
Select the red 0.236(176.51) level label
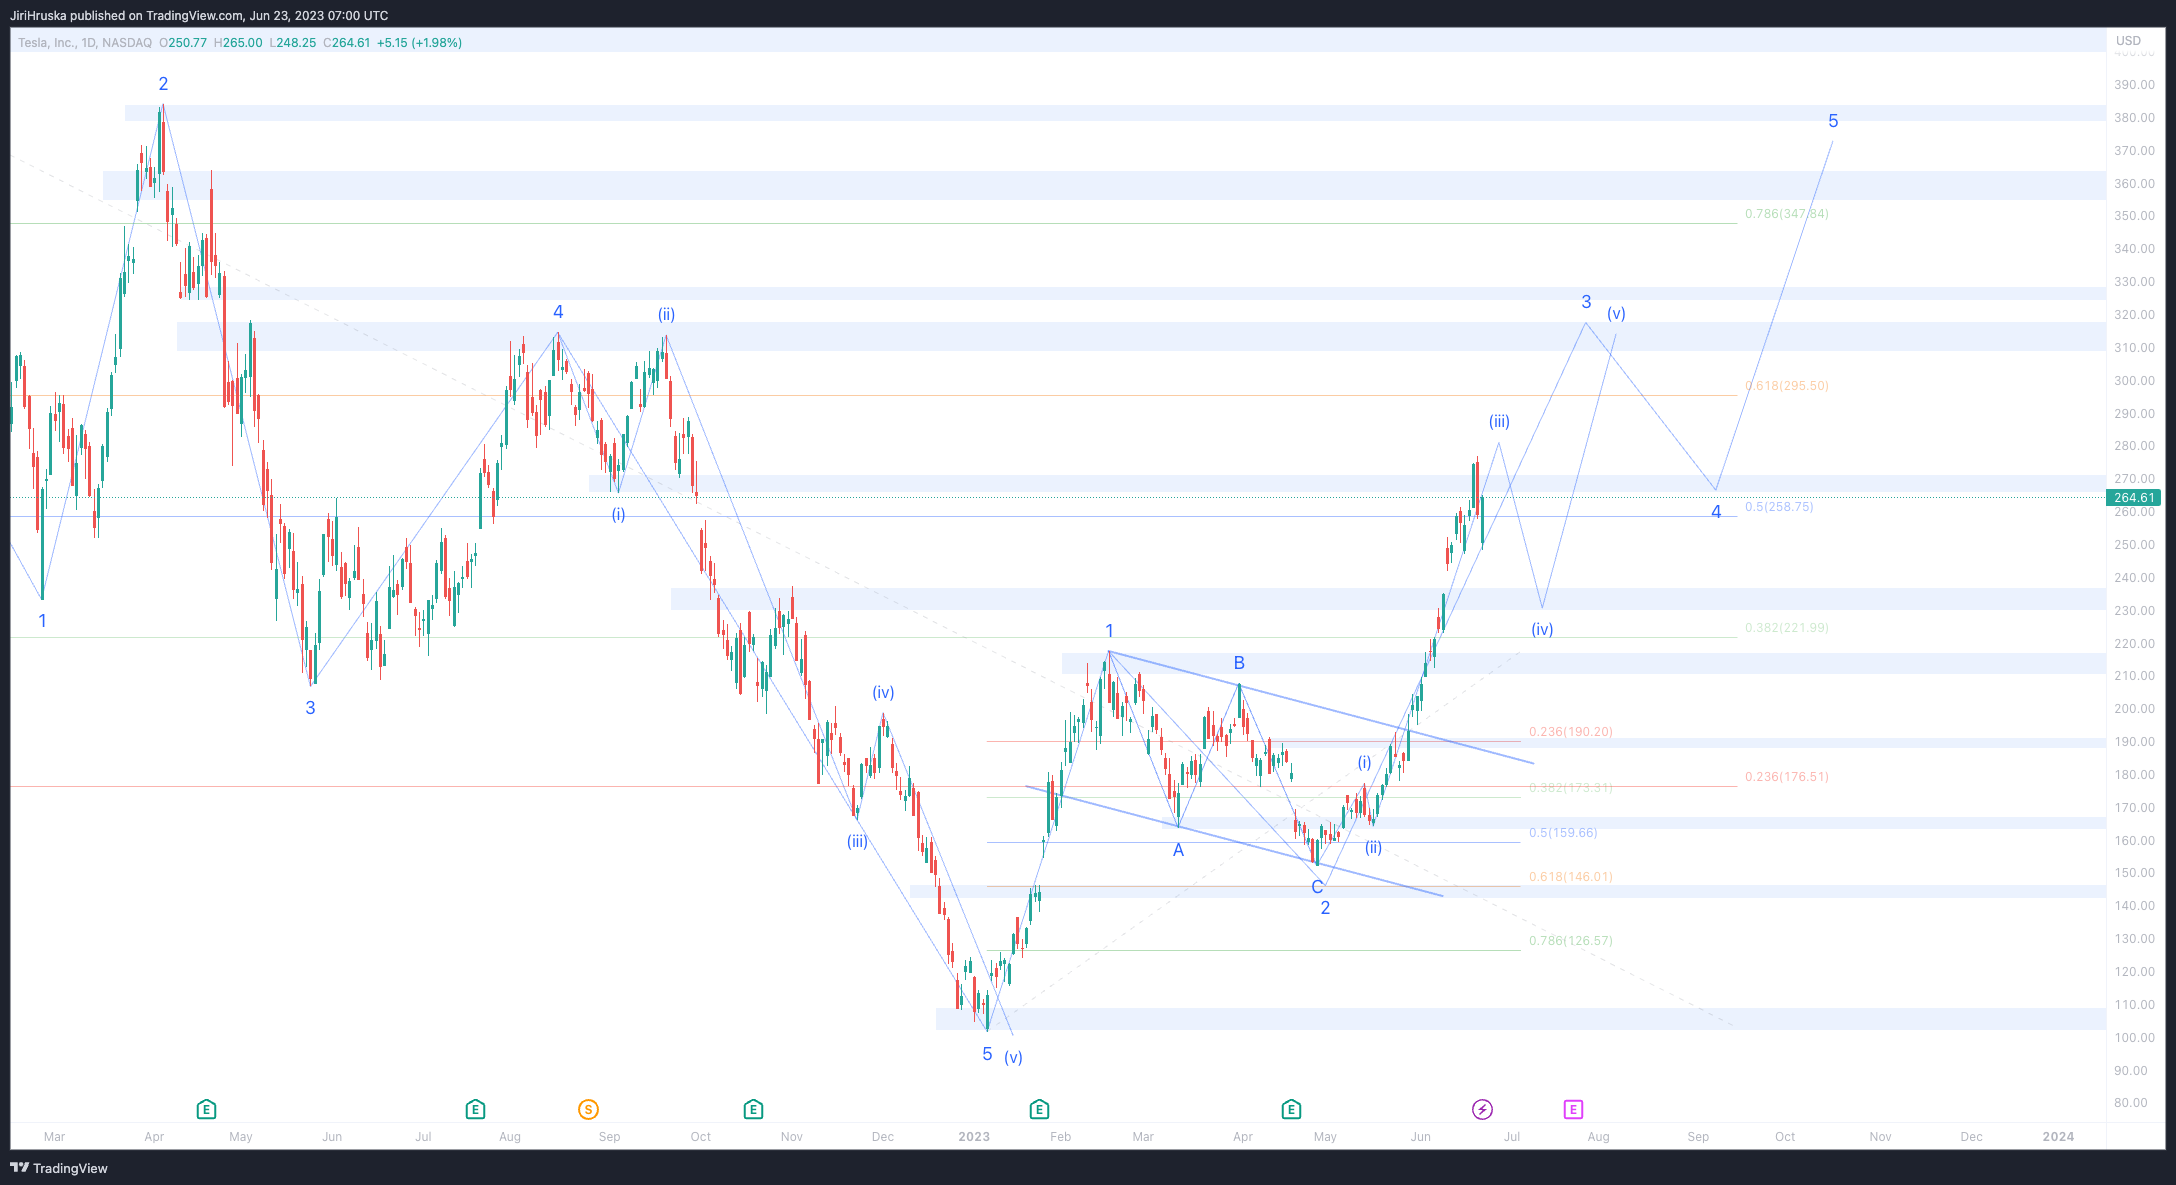[x=1786, y=777]
